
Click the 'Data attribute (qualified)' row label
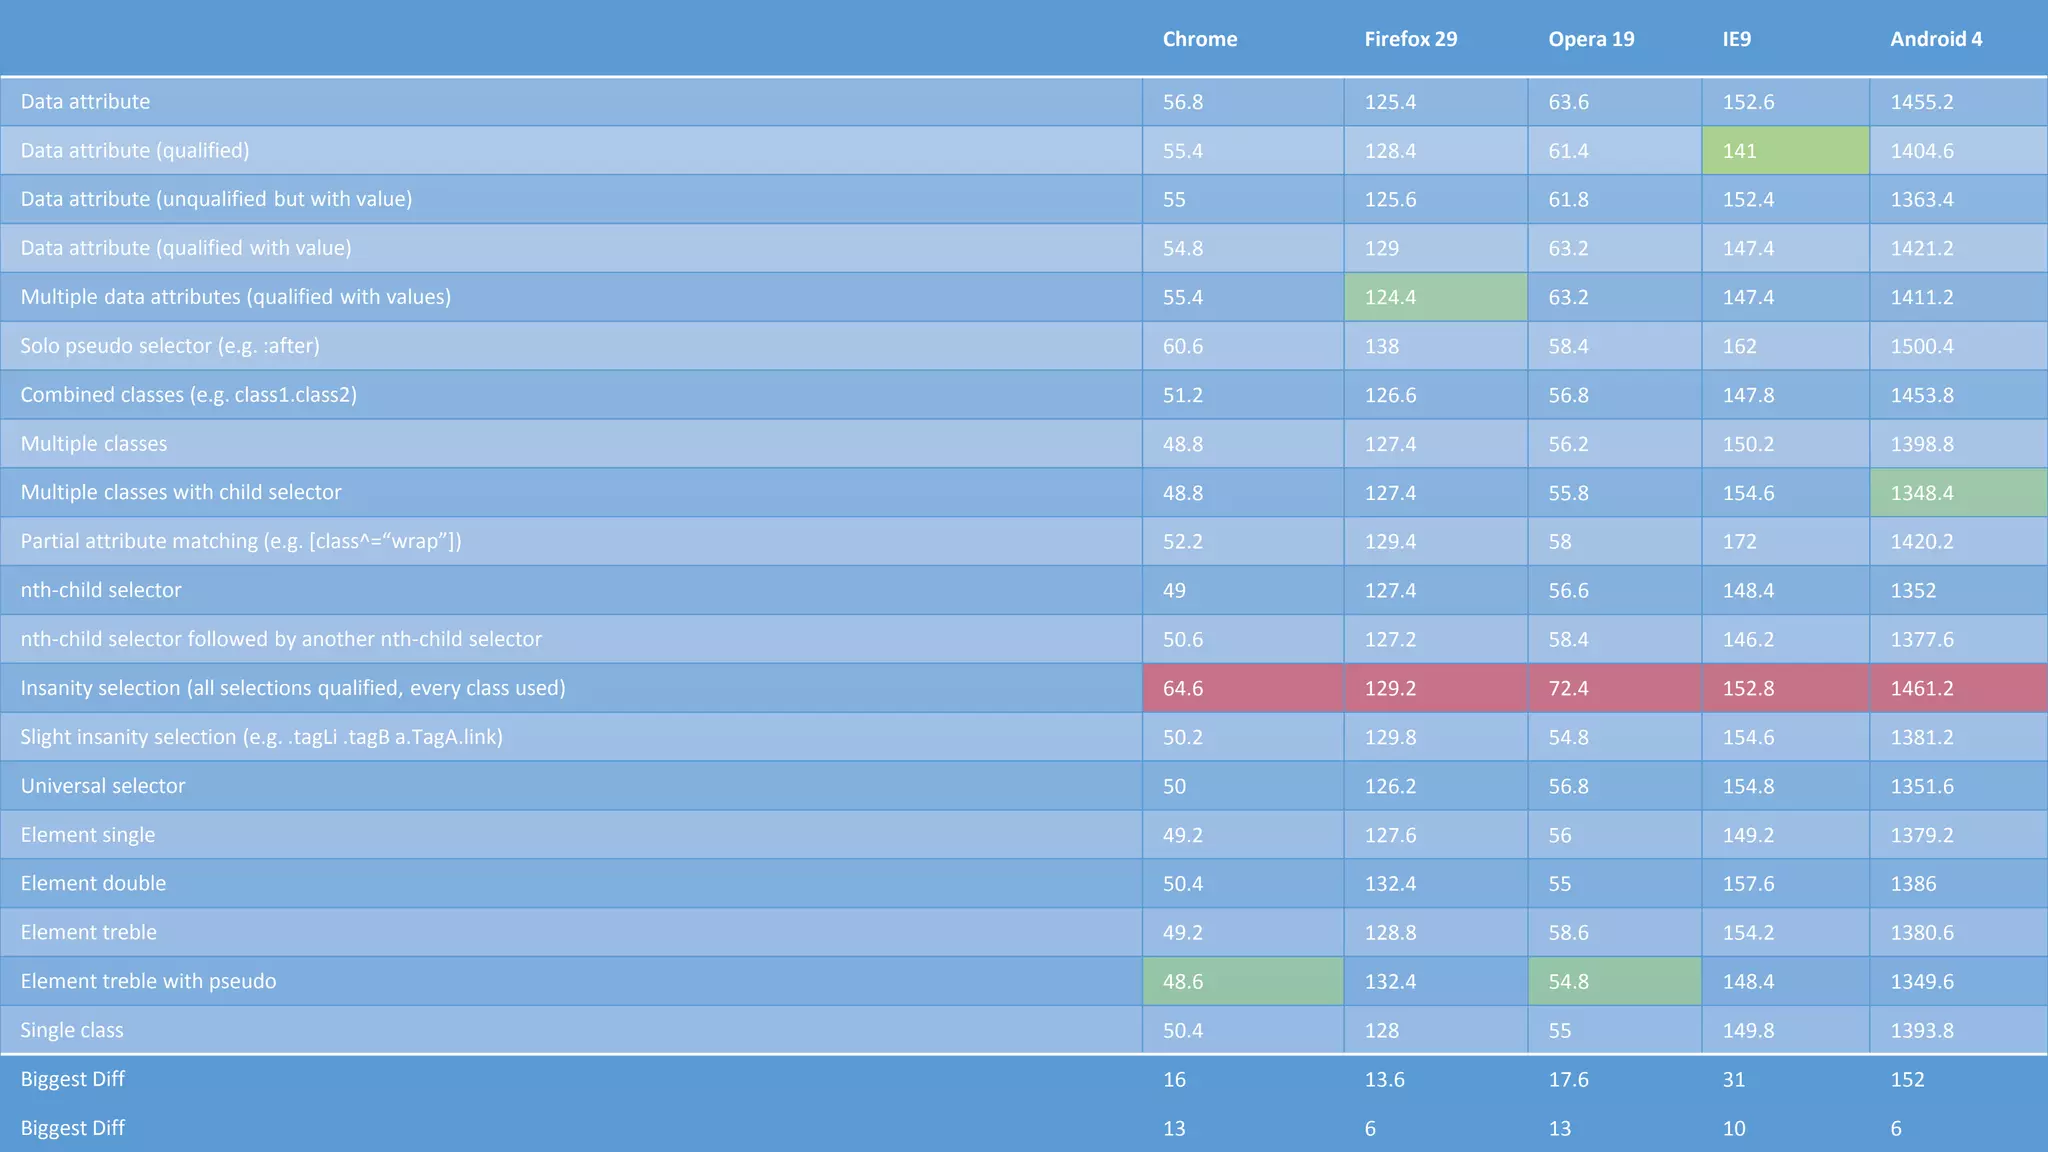[x=135, y=150]
